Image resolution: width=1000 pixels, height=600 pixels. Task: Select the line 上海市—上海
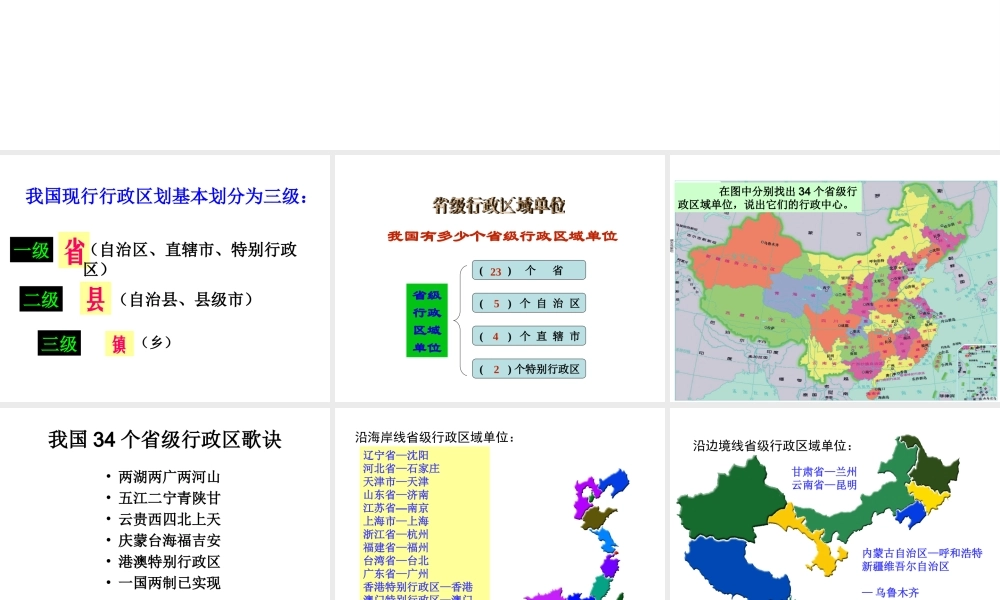coord(396,521)
